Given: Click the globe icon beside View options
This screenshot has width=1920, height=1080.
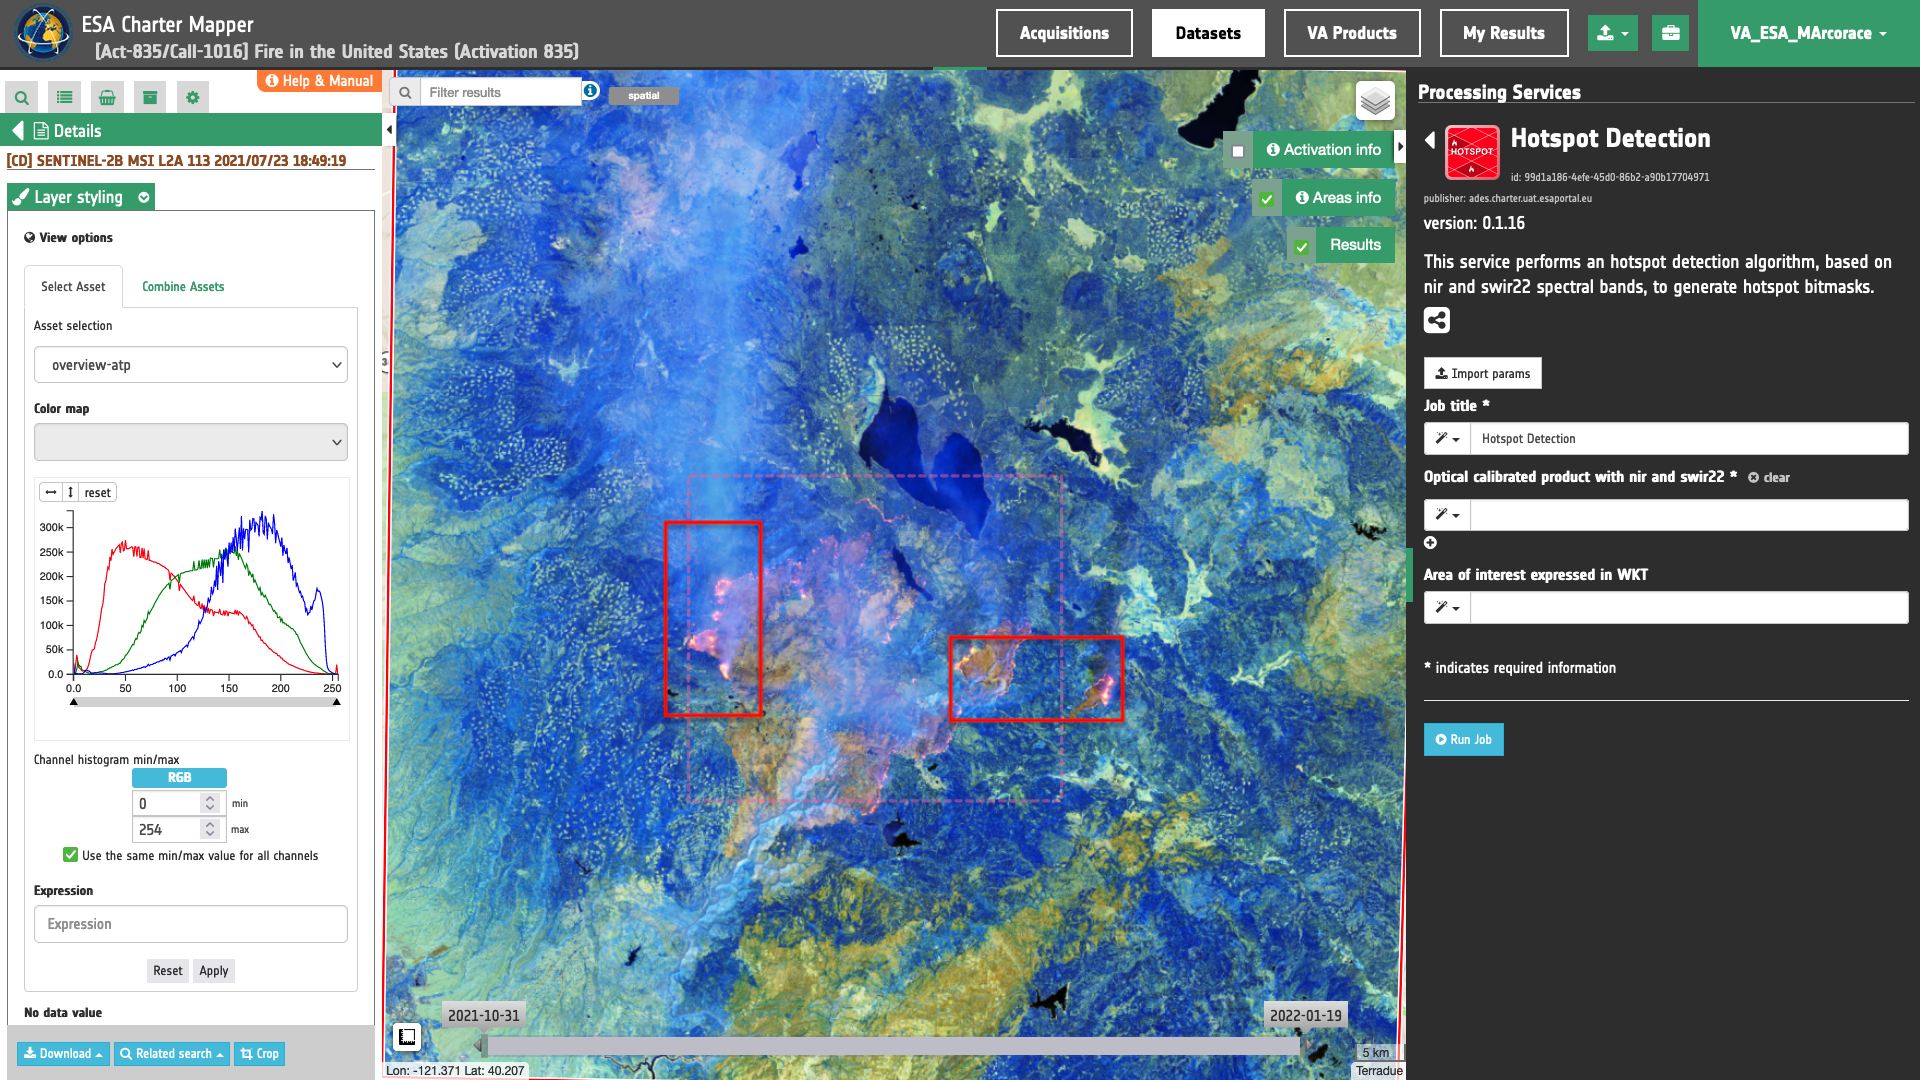Looking at the screenshot, I should pyautogui.click(x=30, y=238).
